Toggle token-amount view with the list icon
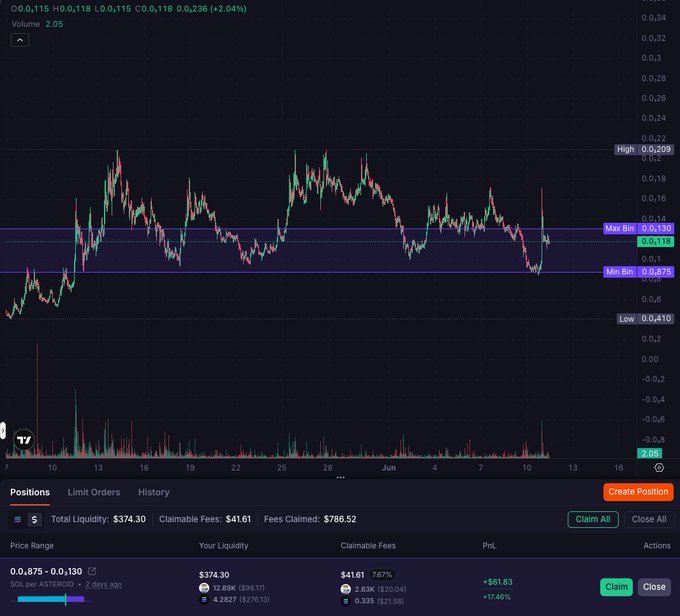The width and height of the screenshot is (680, 616). [18, 519]
